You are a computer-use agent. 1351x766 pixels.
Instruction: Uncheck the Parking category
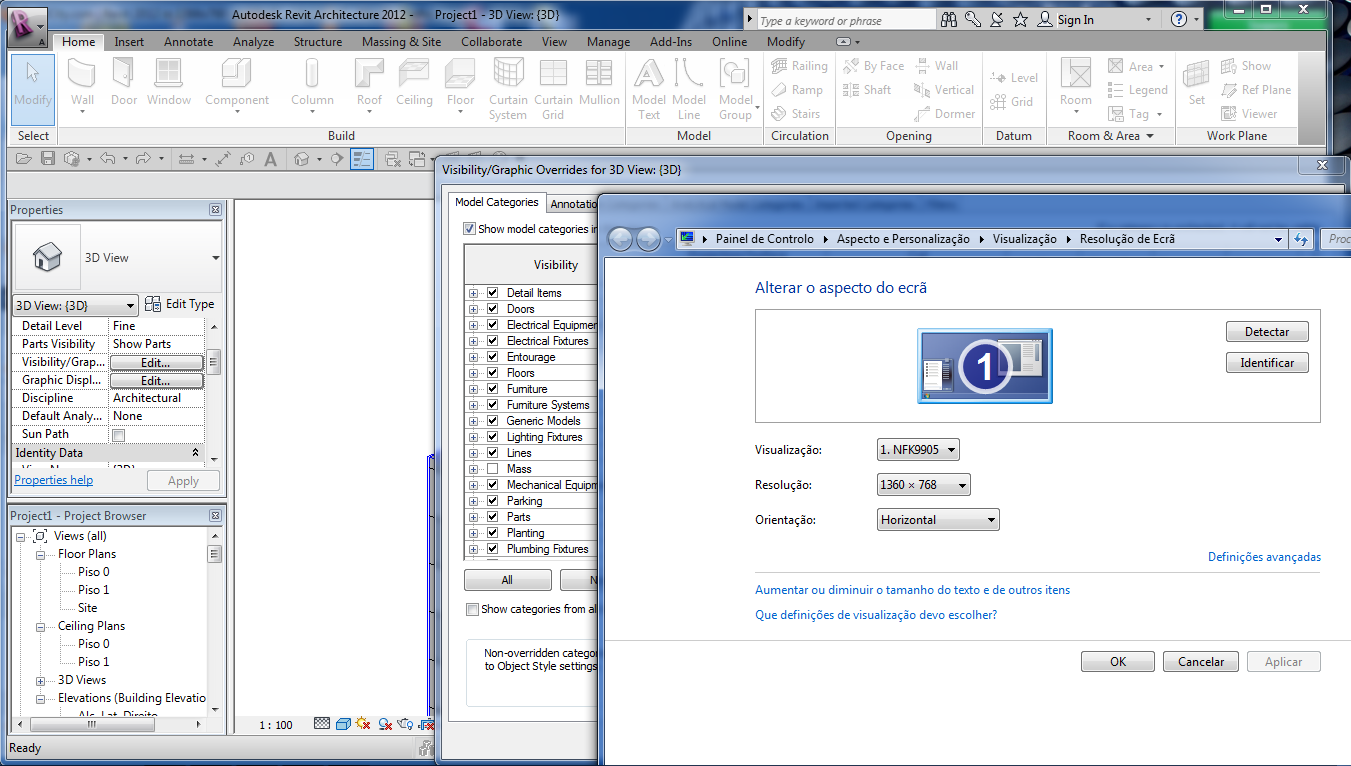coord(492,501)
